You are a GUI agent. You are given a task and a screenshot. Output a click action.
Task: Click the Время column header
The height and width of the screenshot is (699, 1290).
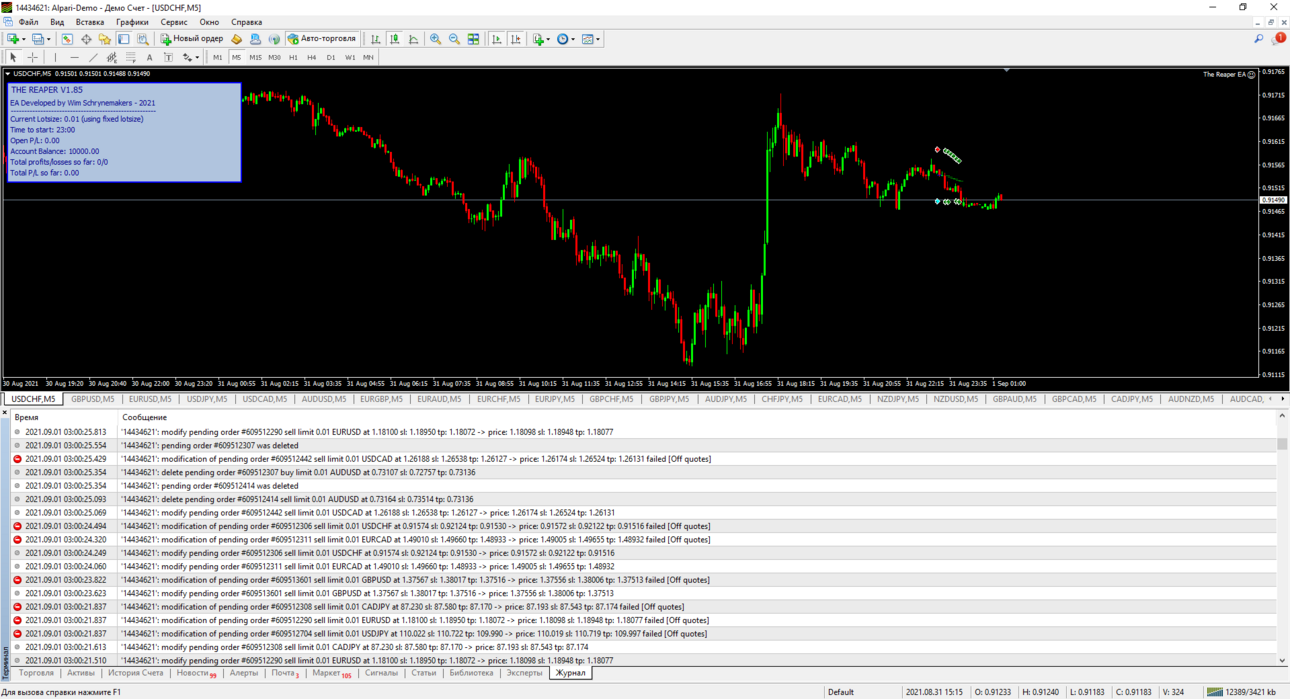click(x=27, y=417)
